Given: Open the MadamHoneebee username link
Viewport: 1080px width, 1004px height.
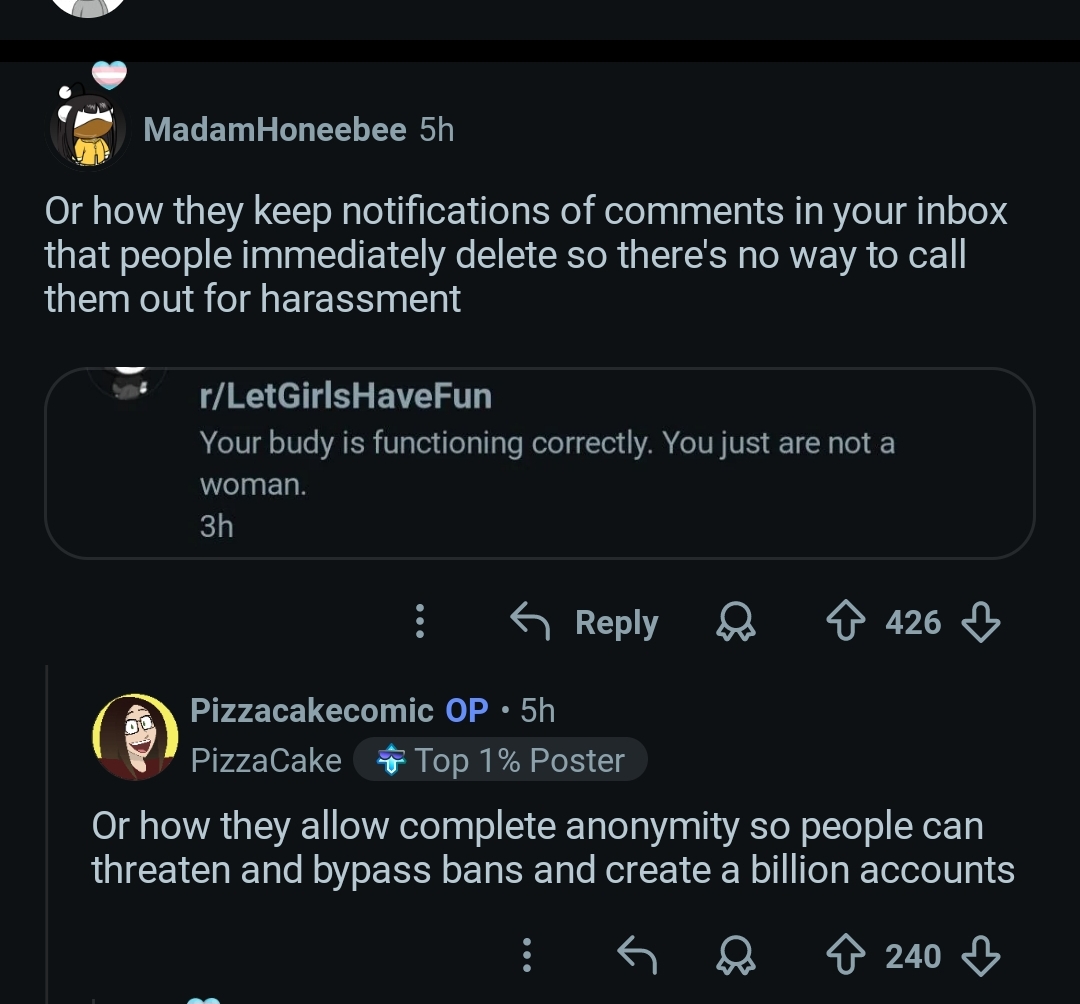Looking at the screenshot, I should [x=274, y=129].
